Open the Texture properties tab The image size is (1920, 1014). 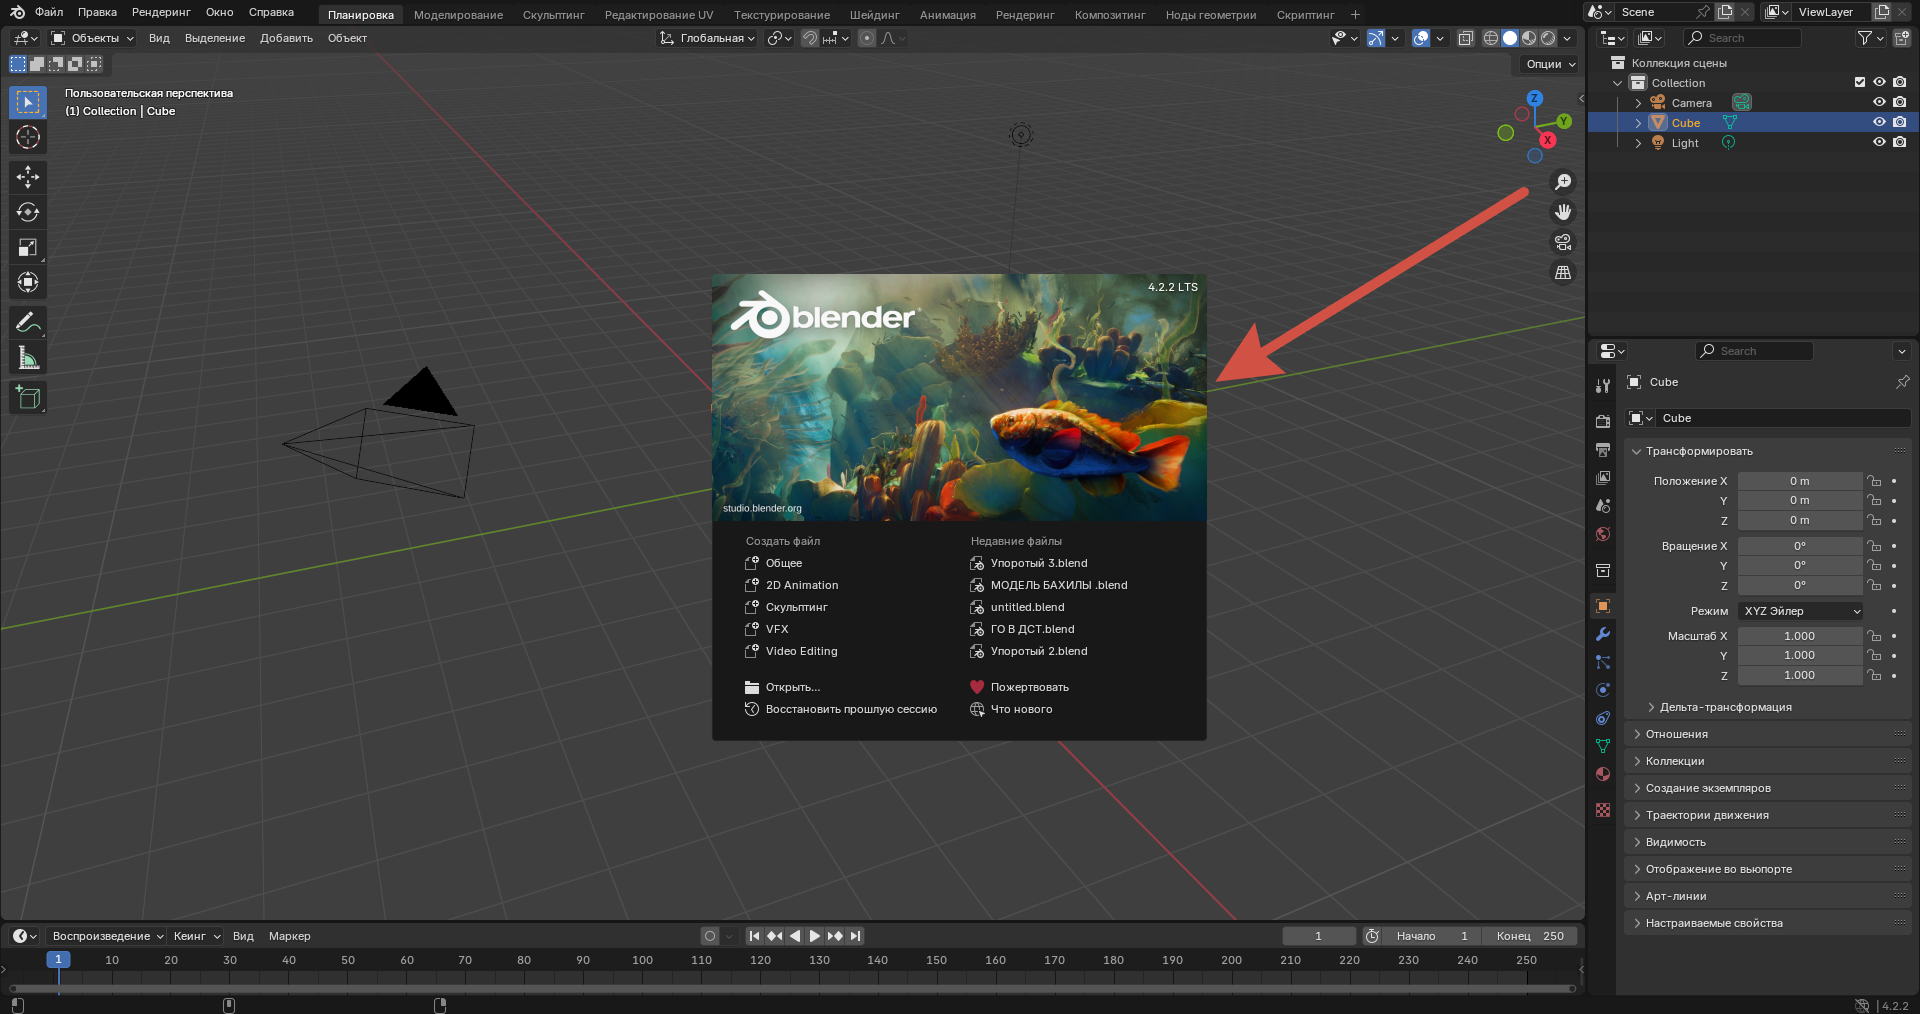pos(1603,810)
